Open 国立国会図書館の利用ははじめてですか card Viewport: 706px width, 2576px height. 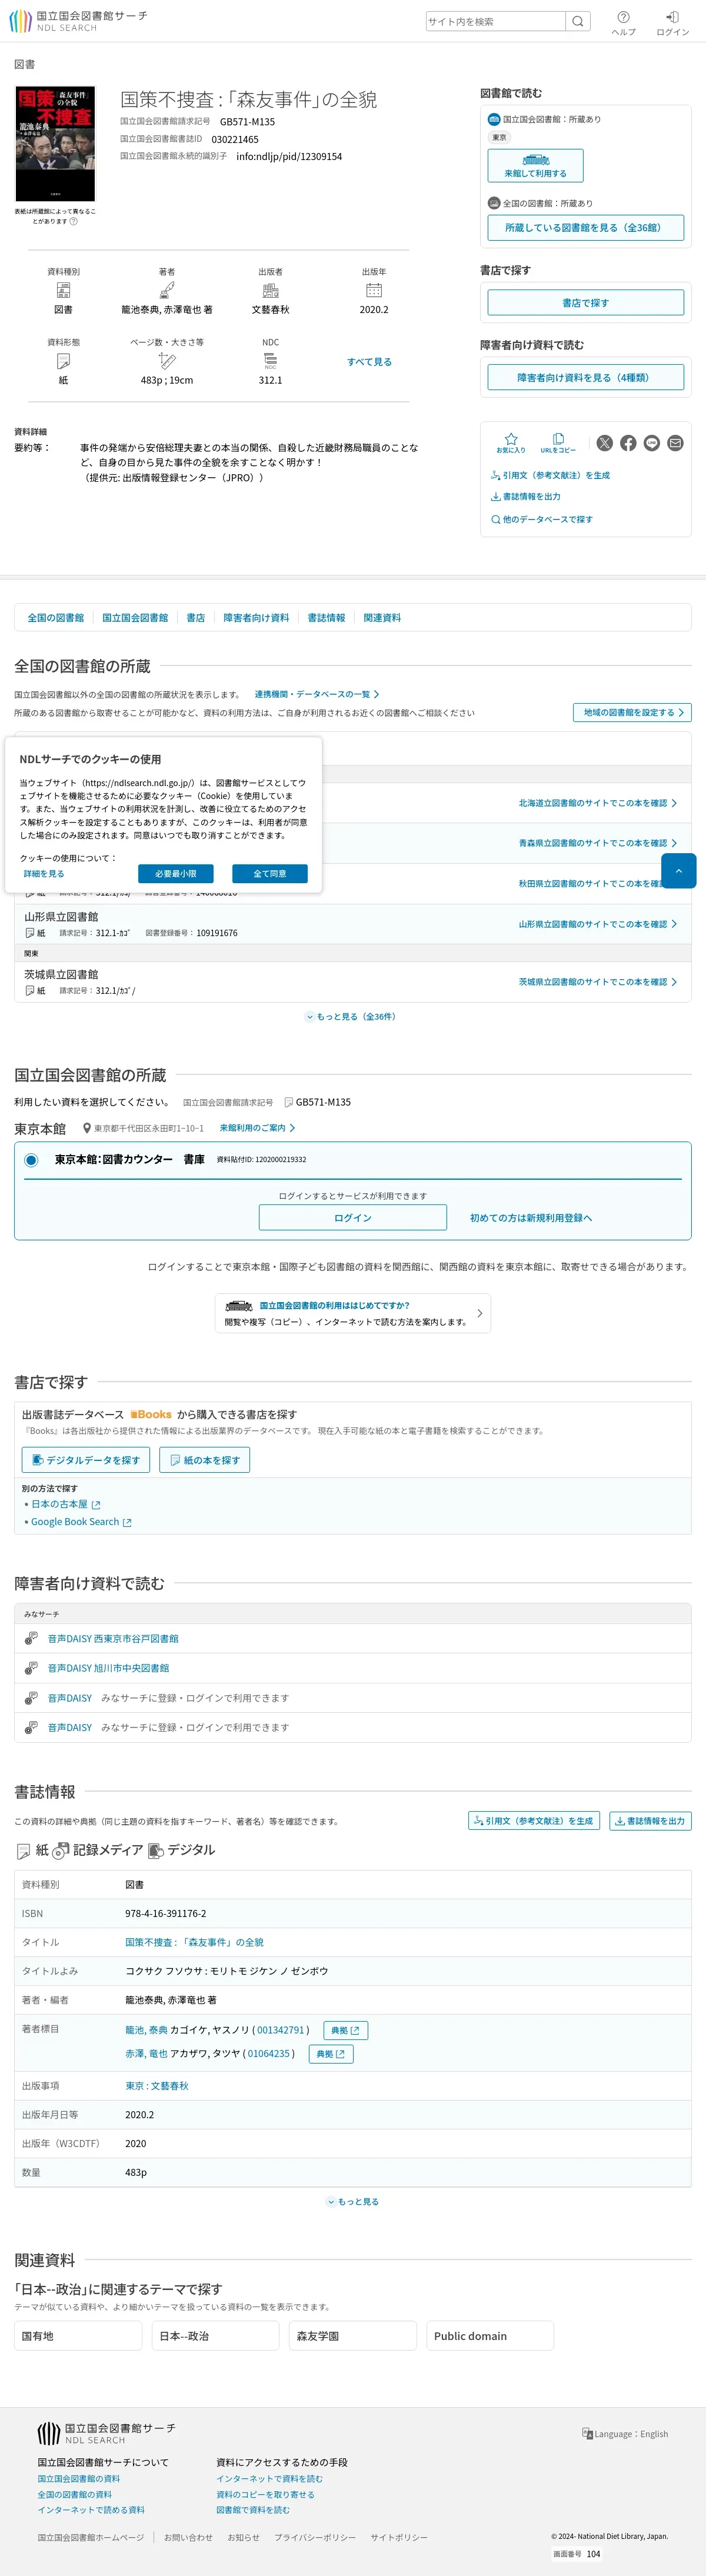tap(353, 1313)
